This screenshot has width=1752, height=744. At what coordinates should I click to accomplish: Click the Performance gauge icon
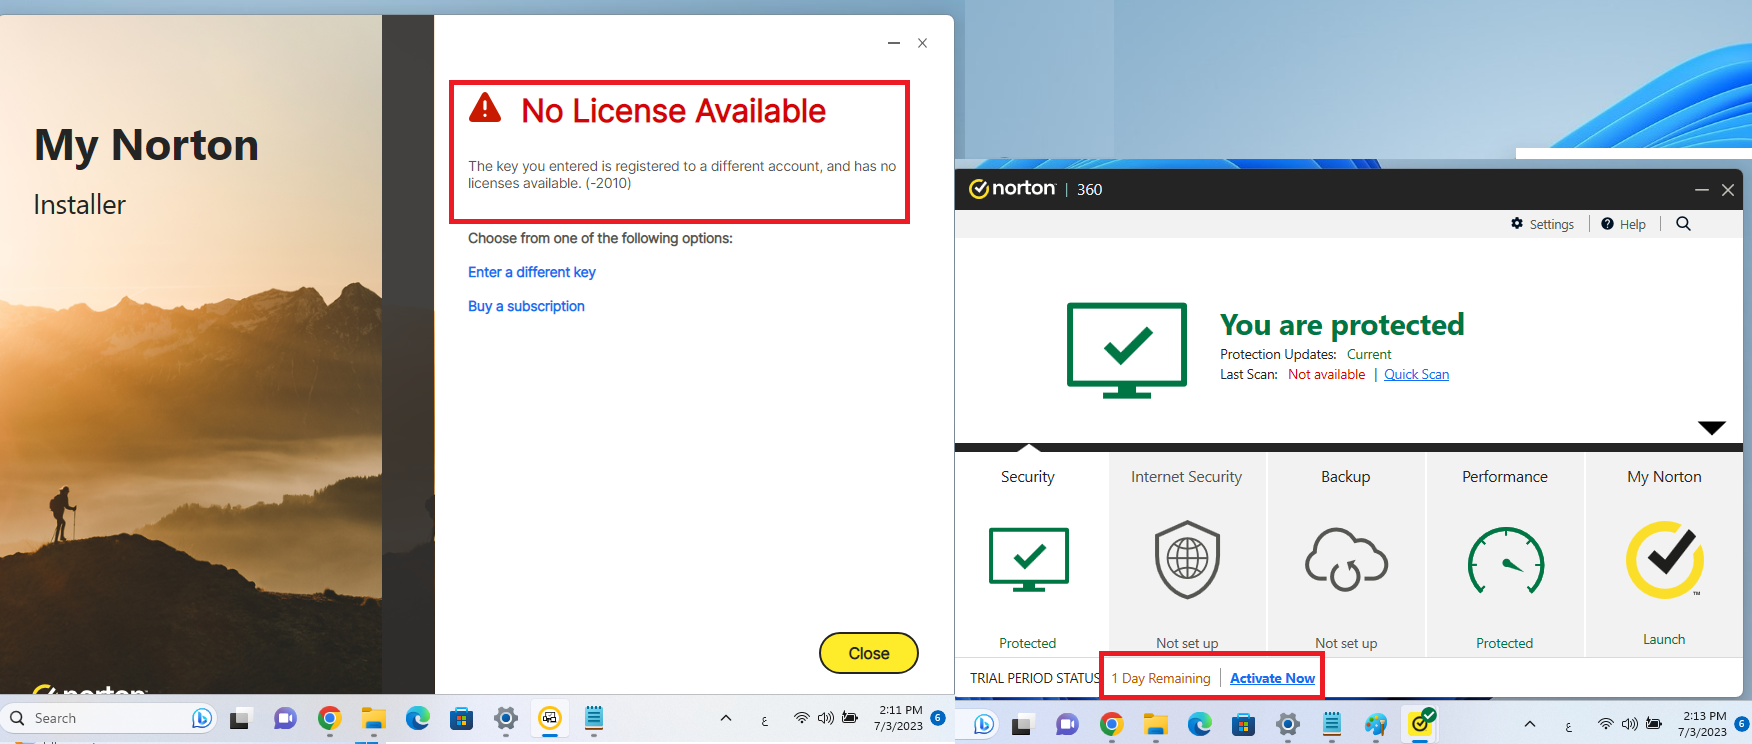pyautogui.click(x=1506, y=561)
